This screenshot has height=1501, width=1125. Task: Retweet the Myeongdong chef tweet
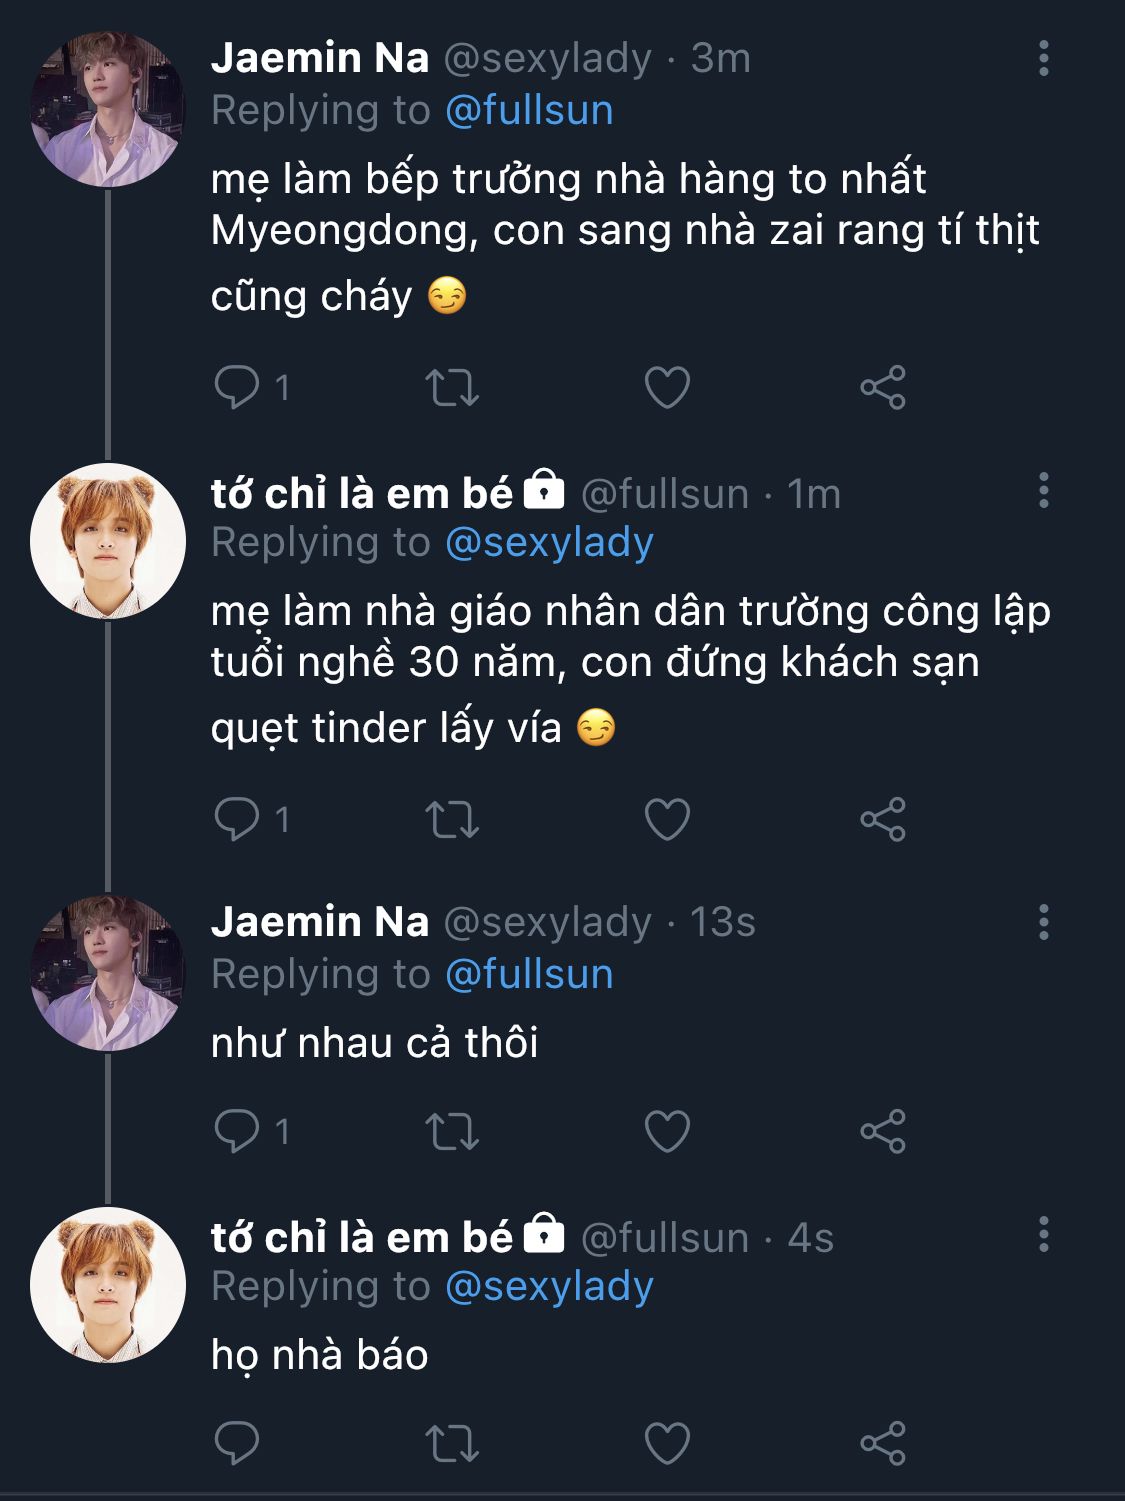click(452, 387)
